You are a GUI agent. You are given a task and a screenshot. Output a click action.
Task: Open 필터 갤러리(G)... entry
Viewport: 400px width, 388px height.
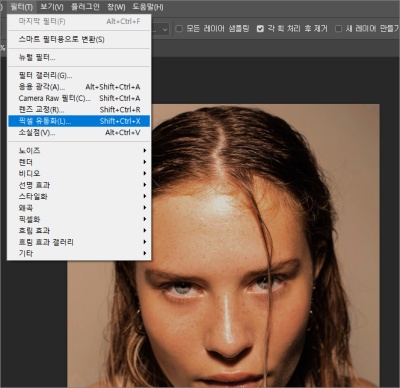tap(79, 76)
